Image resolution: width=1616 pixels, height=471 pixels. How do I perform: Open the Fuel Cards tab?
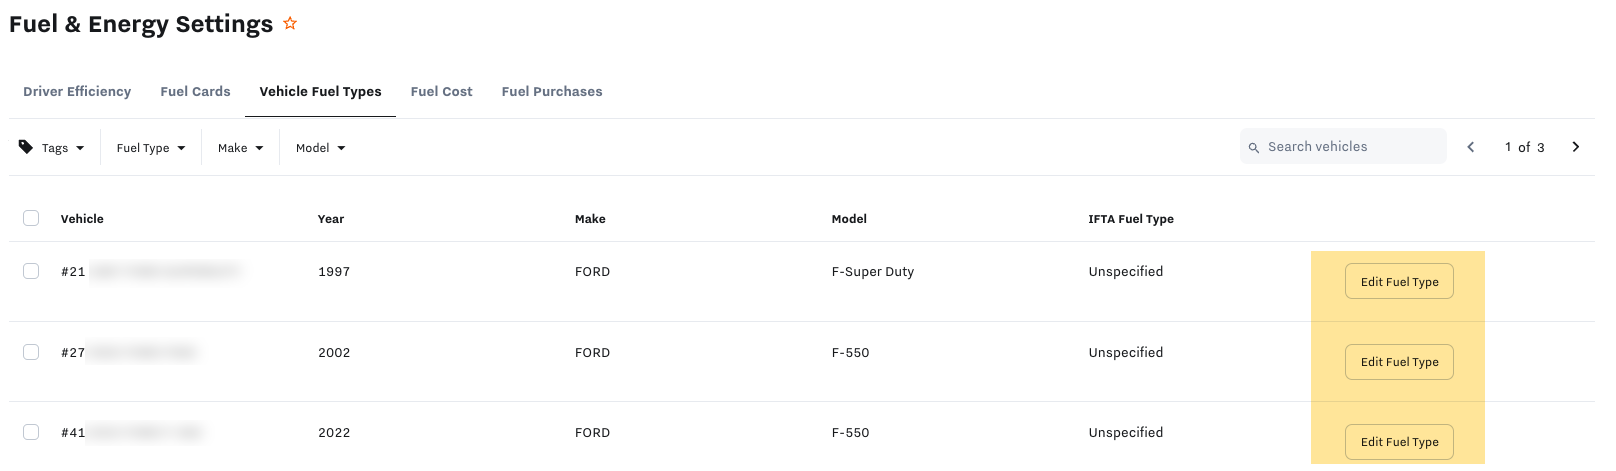pyautogui.click(x=195, y=91)
